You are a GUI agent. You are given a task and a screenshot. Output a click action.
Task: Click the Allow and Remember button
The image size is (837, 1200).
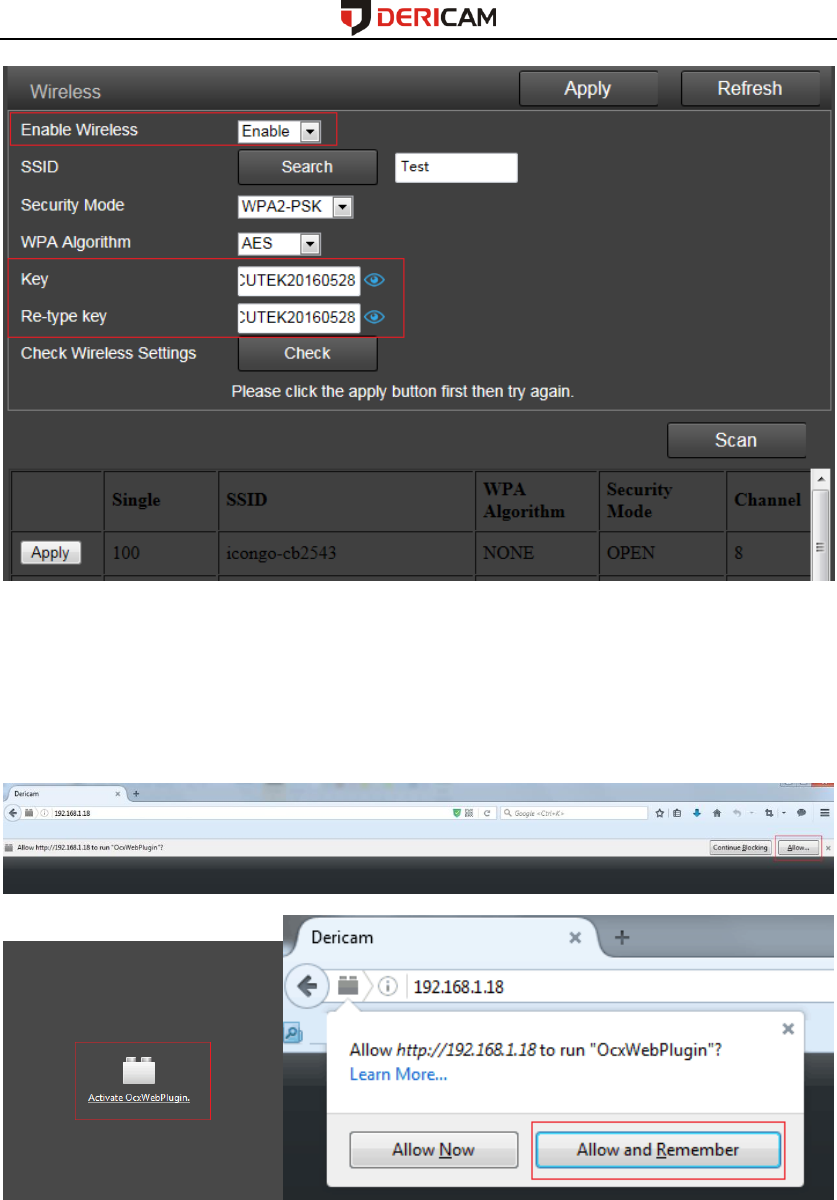click(x=658, y=1150)
